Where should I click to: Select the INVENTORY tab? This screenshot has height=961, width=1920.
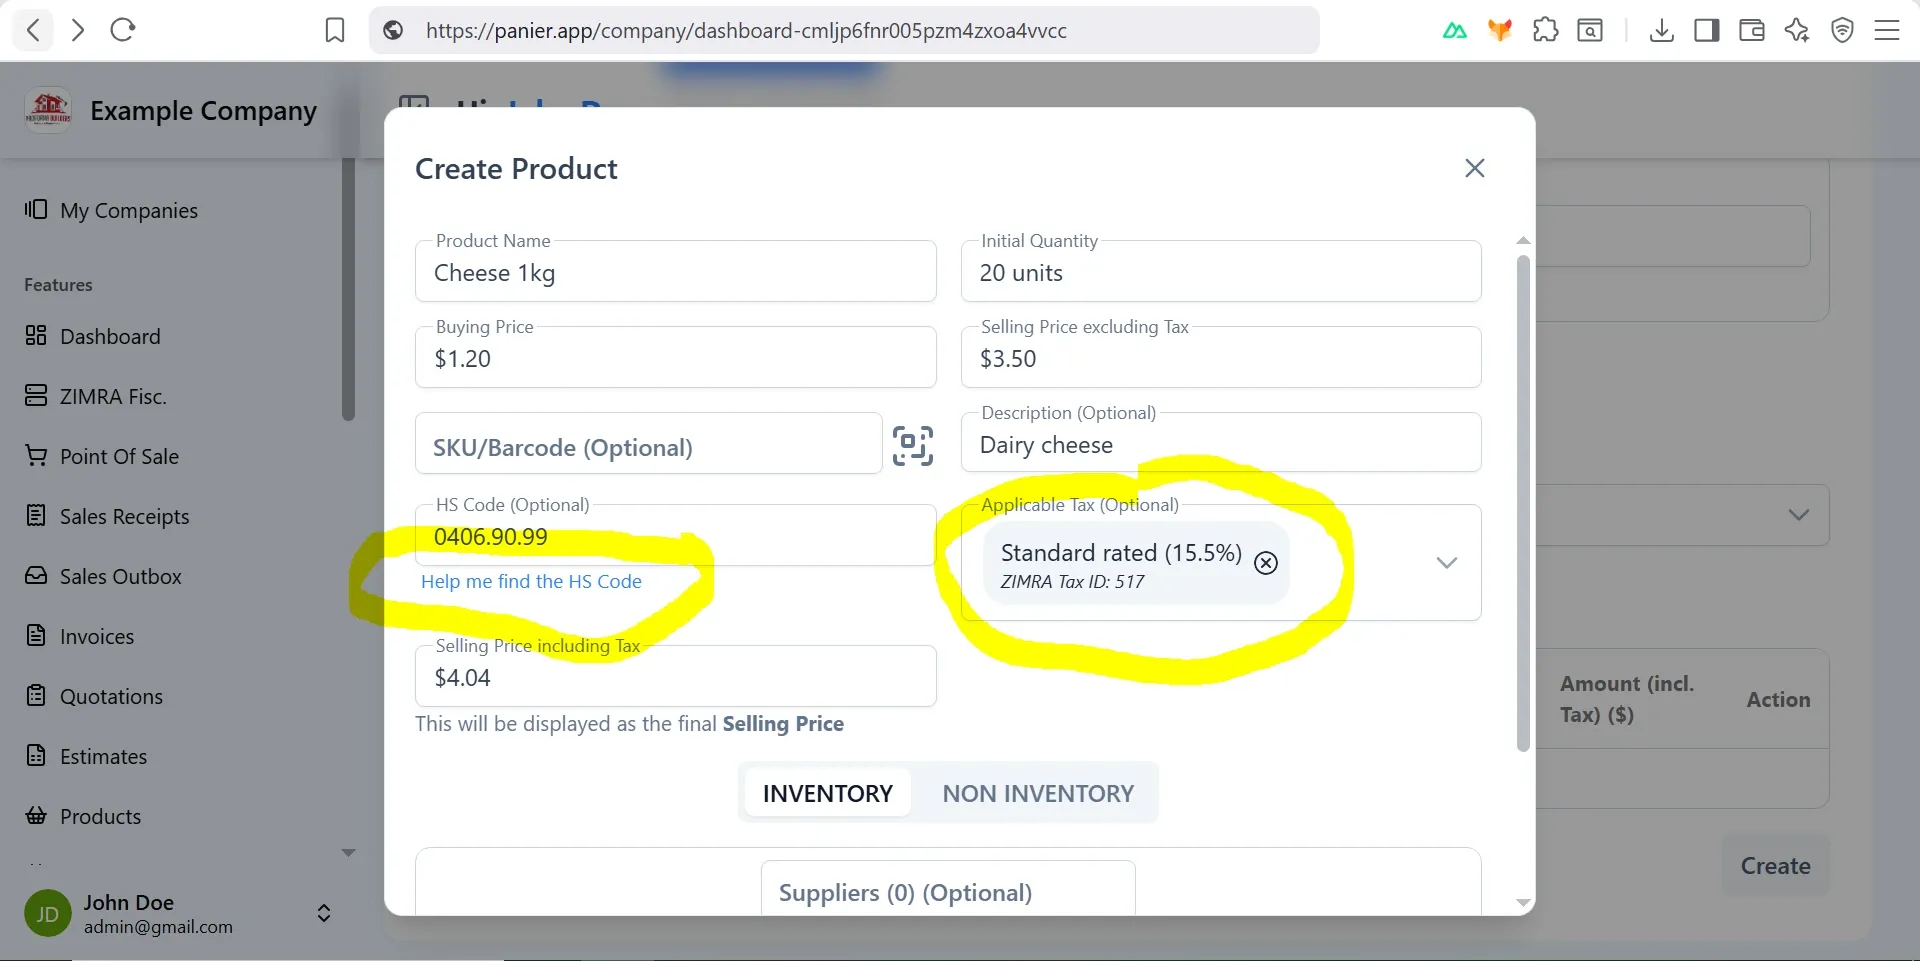click(x=828, y=793)
